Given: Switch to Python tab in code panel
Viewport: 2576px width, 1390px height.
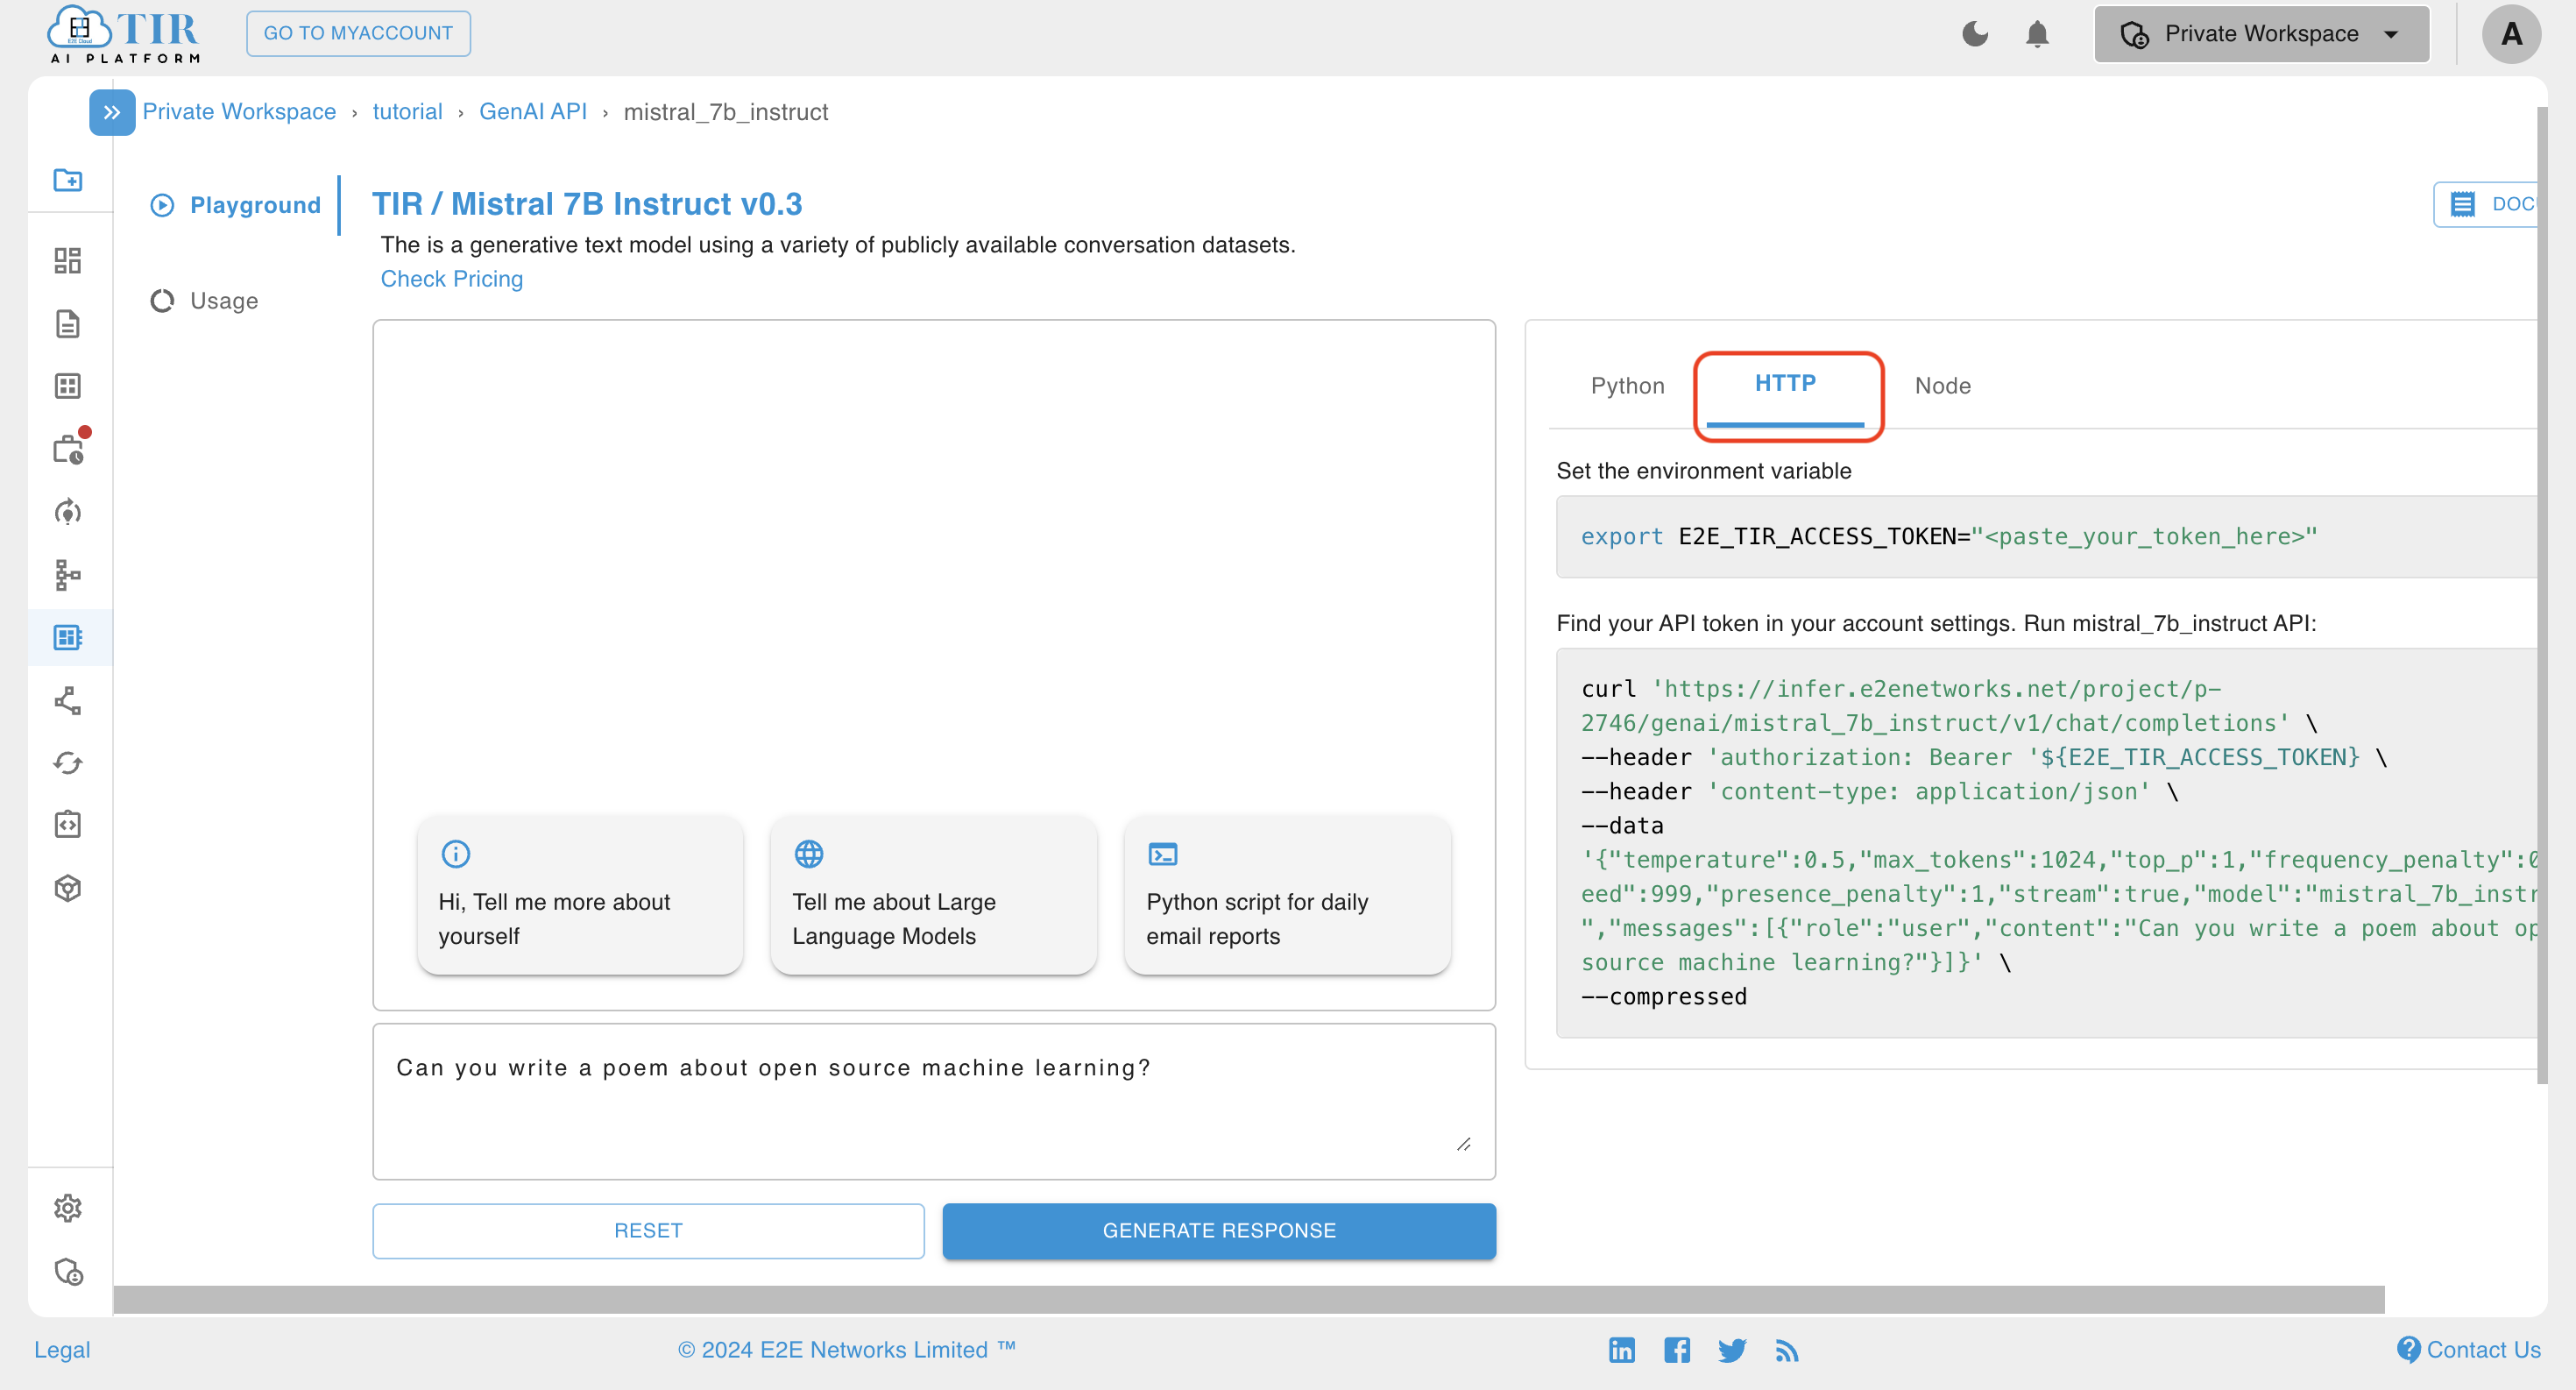Looking at the screenshot, I should pyautogui.click(x=1625, y=385).
